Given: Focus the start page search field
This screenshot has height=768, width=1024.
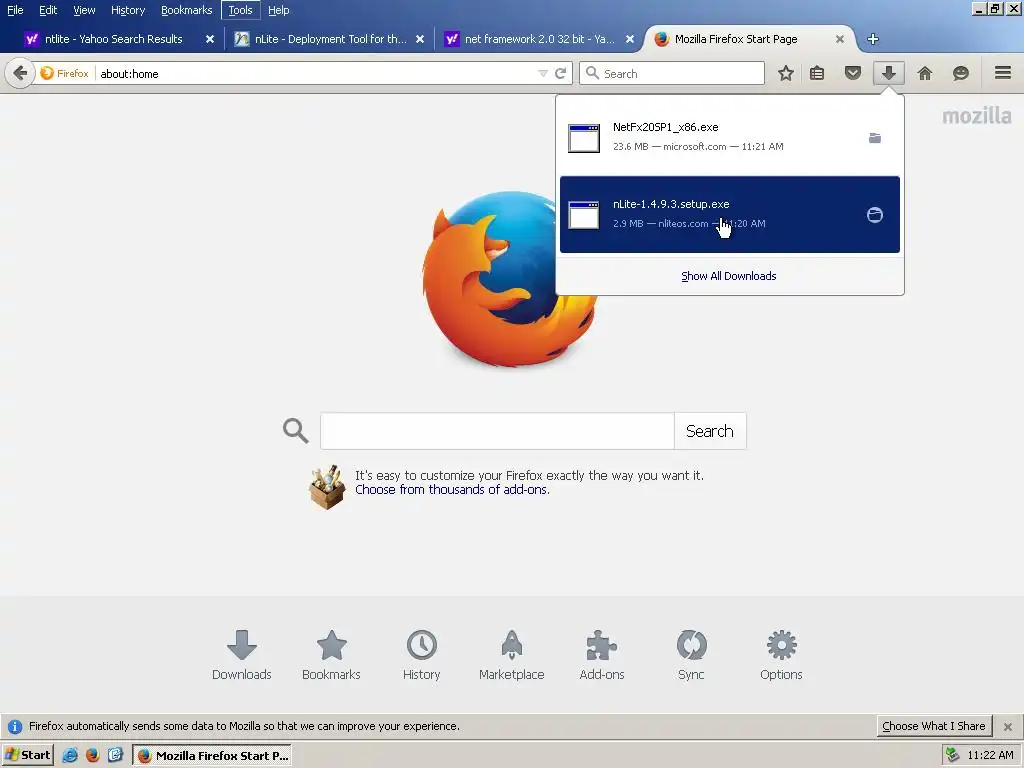Looking at the screenshot, I should tap(497, 431).
